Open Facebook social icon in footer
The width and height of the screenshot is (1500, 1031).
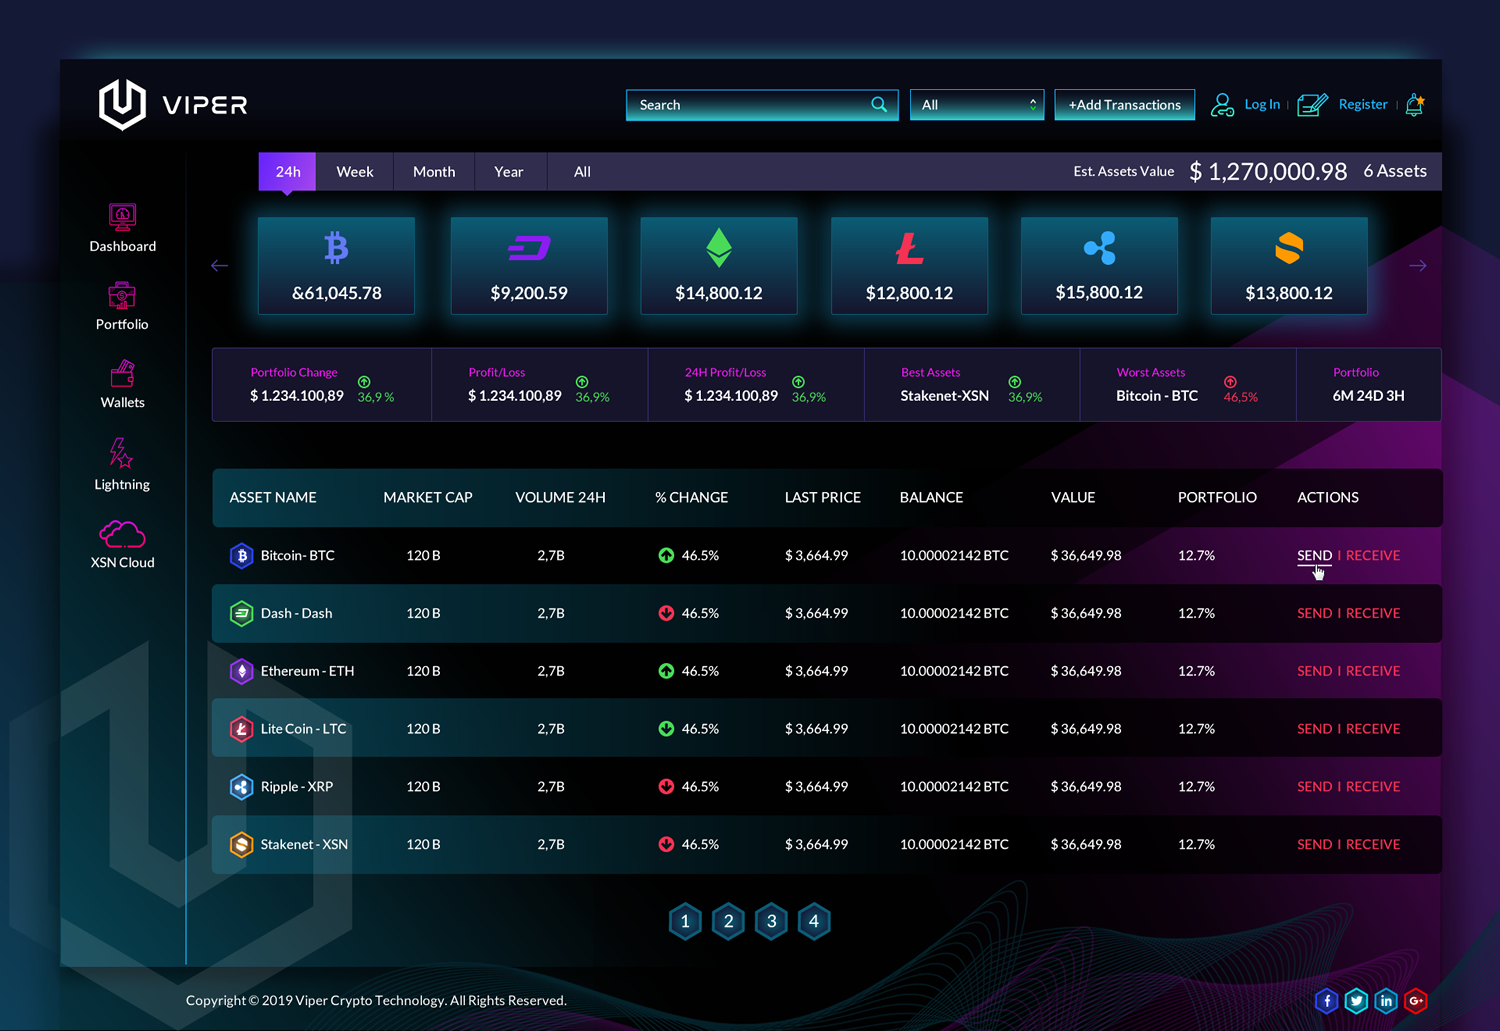click(1327, 1000)
